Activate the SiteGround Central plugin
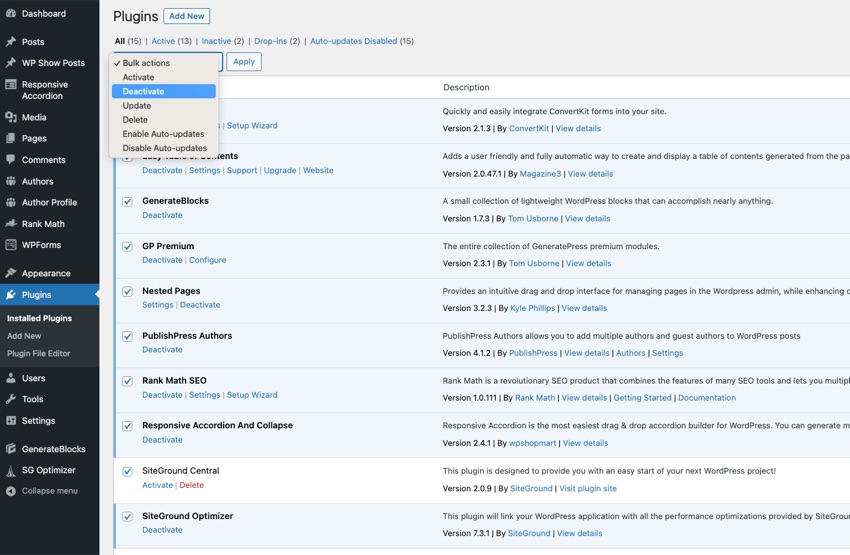Screen dimensions: 850x555 click(x=157, y=485)
